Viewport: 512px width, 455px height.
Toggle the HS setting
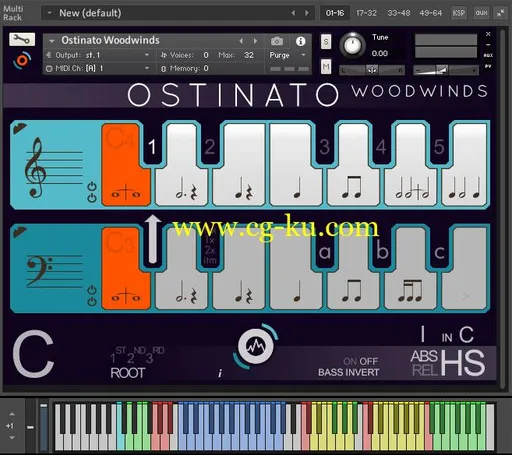pos(463,363)
